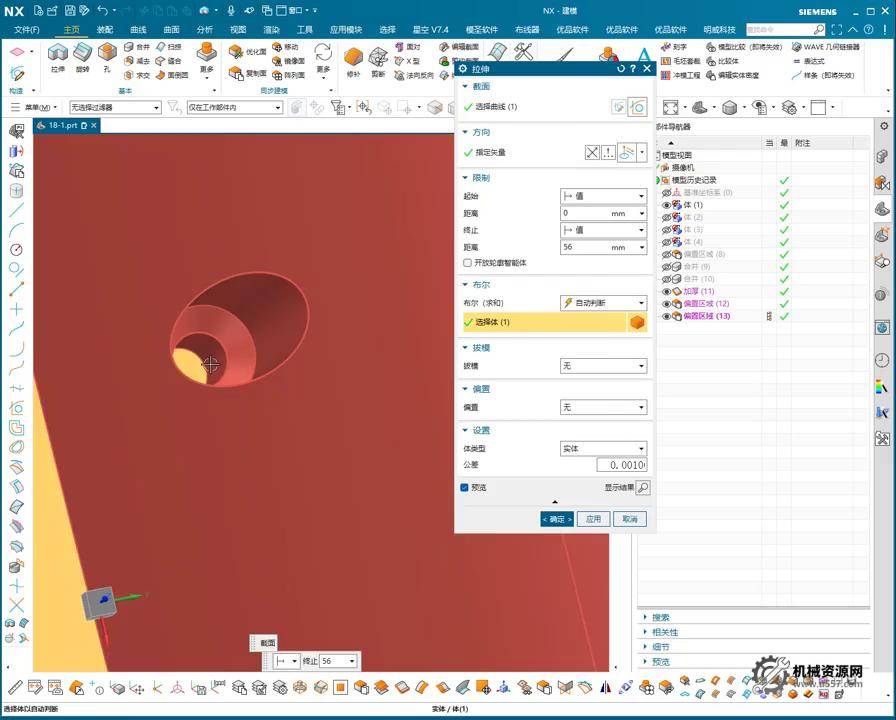Expand the 相关性 section in navigator
This screenshot has height=720, width=896.
coord(665,632)
